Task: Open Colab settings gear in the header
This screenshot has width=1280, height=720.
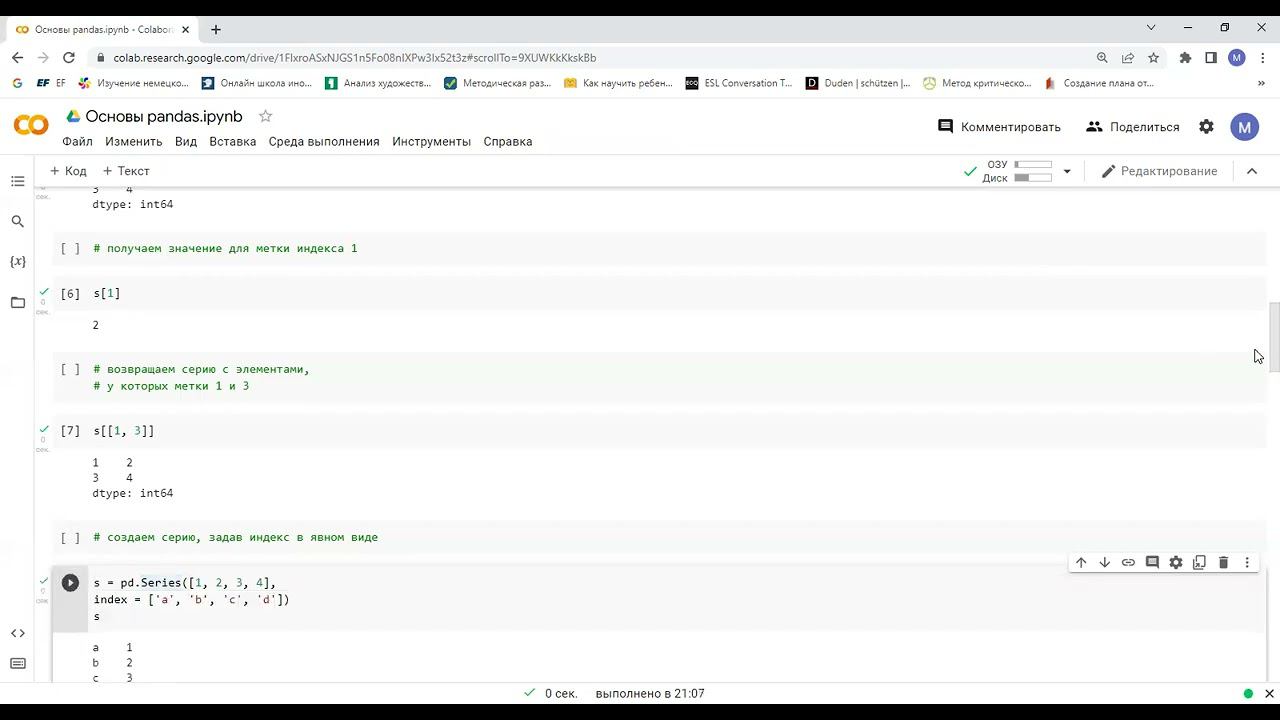Action: [x=1206, y=127]
